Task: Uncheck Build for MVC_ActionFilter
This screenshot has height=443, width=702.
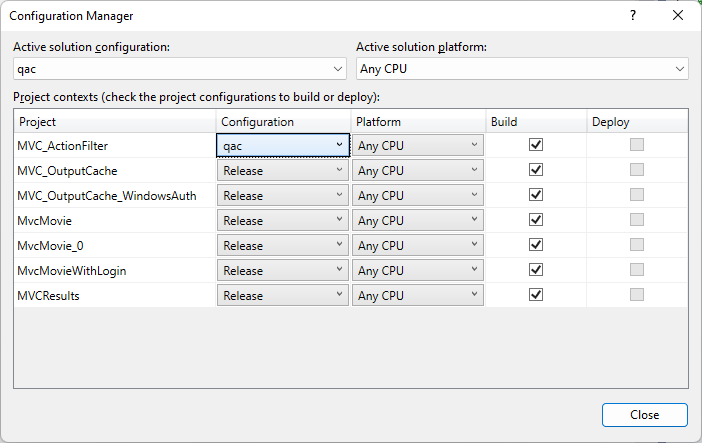Action: click(x=536, y=145)
